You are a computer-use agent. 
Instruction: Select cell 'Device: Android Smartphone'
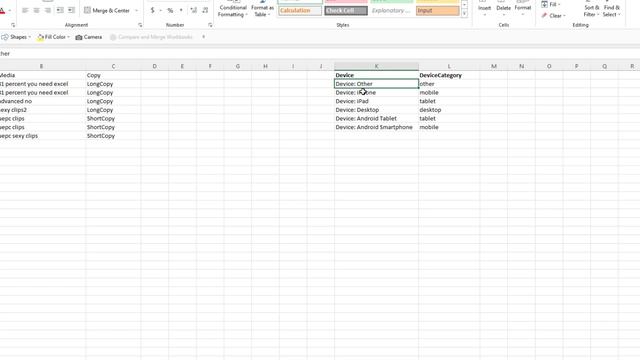(376, 127)
